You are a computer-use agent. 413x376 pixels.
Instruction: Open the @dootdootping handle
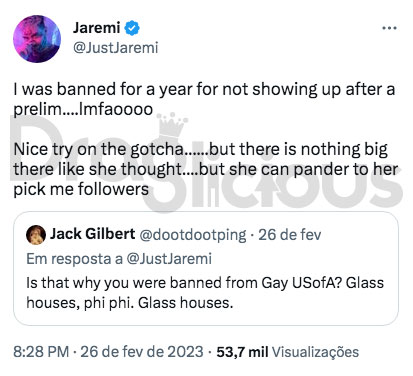(x=193, y=235)
